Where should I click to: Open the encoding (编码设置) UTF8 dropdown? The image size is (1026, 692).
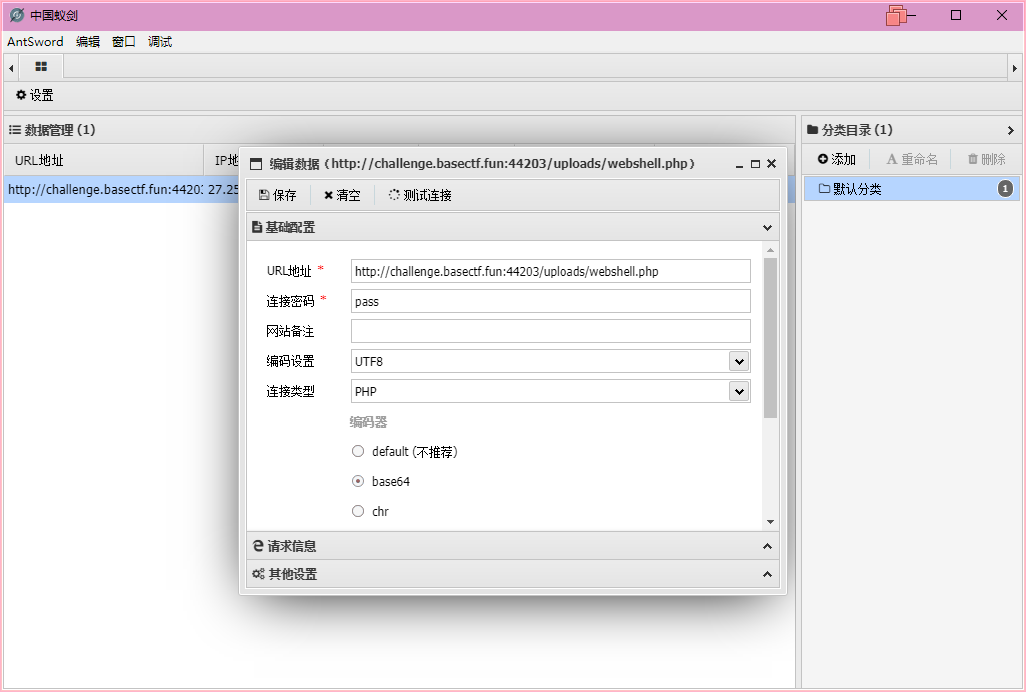(x=739, y=361)
